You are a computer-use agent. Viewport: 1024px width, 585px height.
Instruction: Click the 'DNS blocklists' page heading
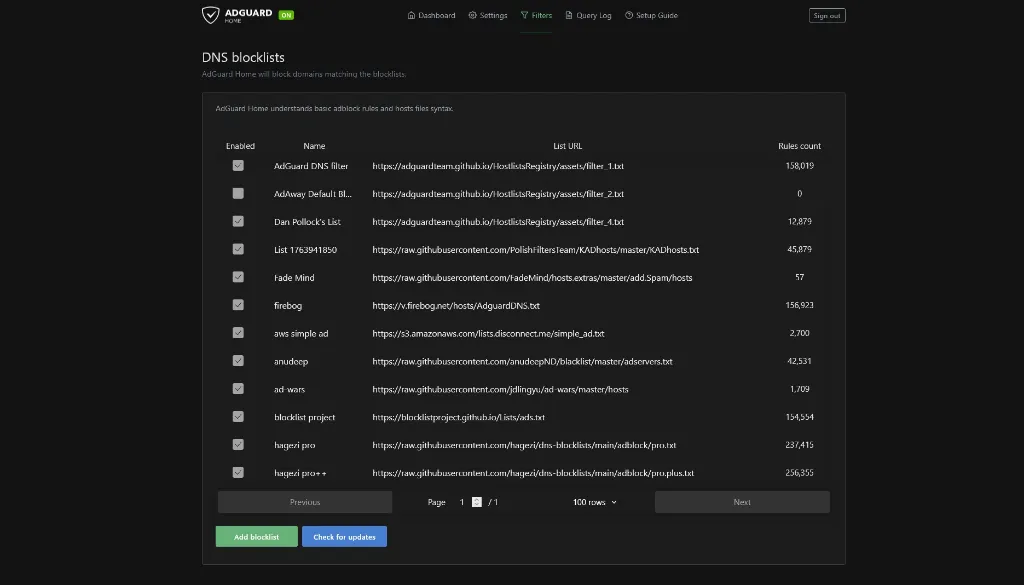[x=243, y=57]
